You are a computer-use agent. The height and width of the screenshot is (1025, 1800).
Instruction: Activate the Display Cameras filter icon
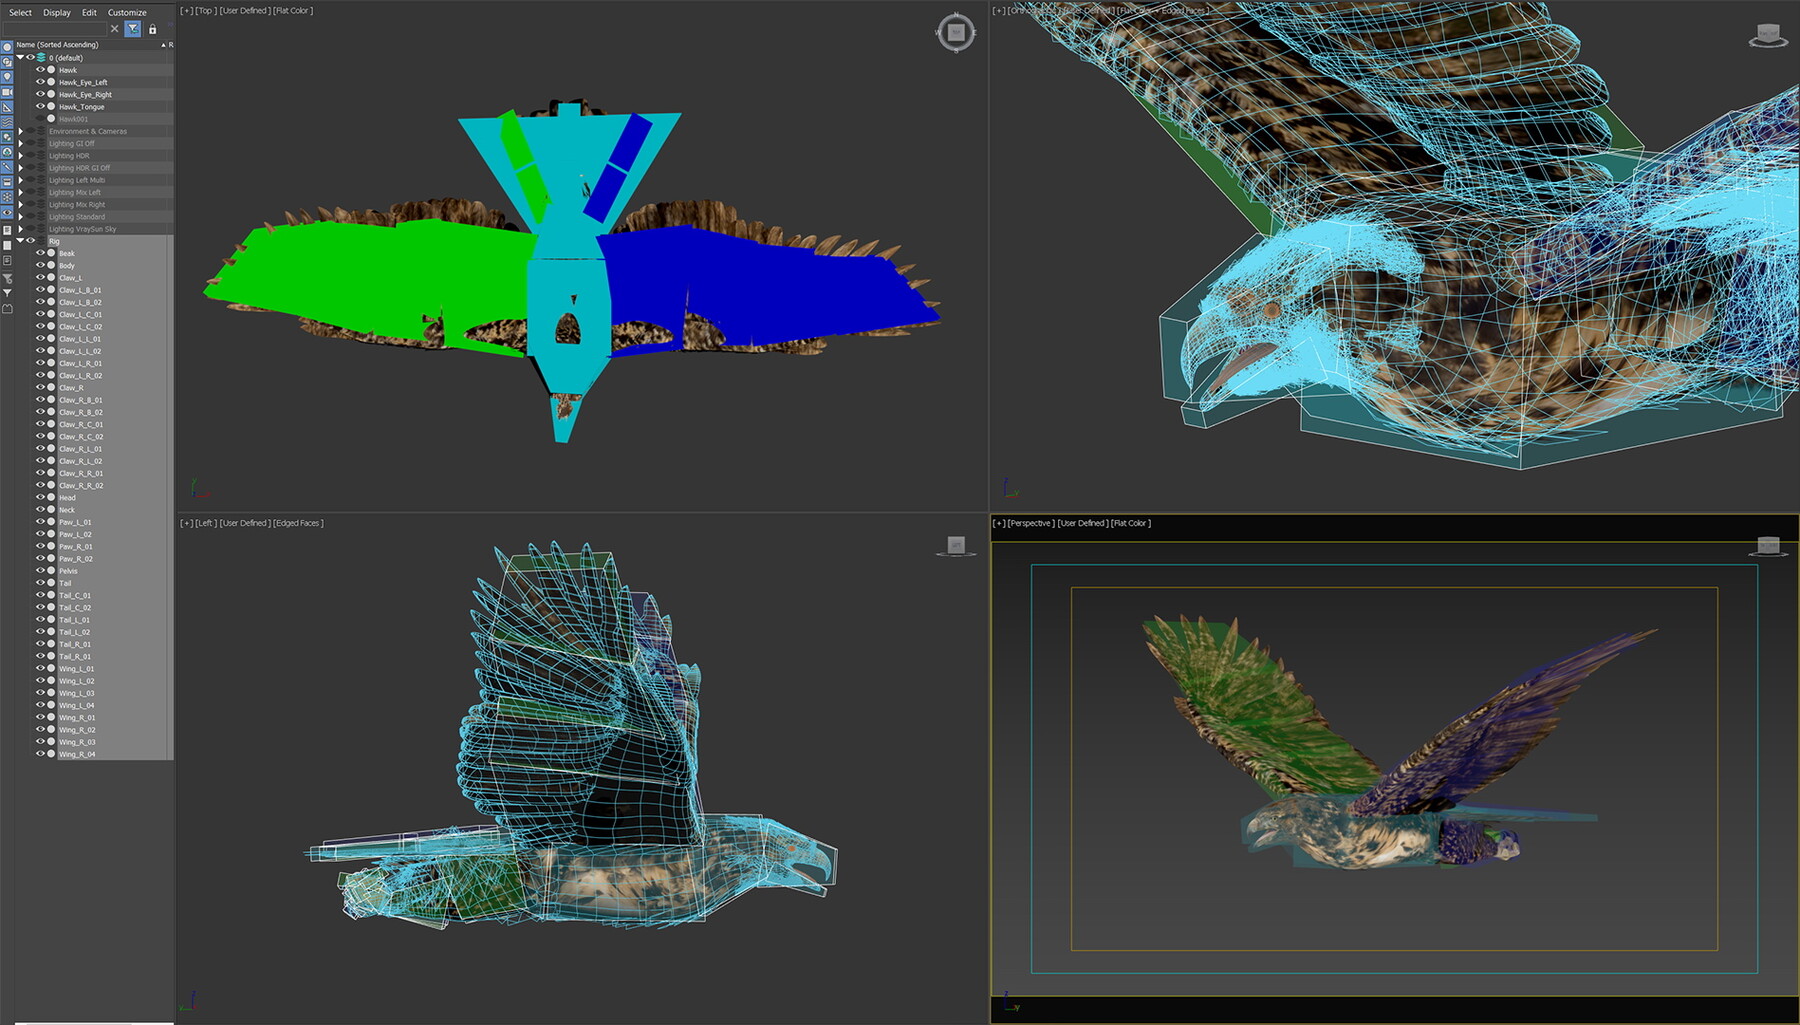pyautogui.click(x=6, y=89)
